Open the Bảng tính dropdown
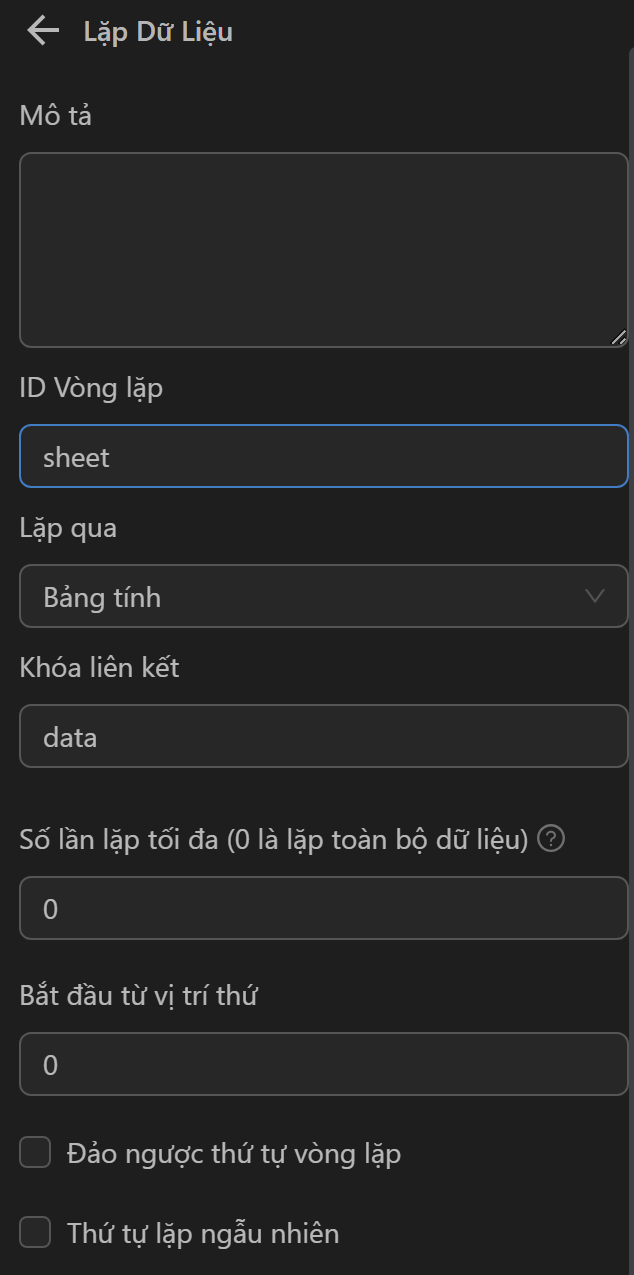The height and width of the screenshot is (1275, 634). tap(323, 598)
